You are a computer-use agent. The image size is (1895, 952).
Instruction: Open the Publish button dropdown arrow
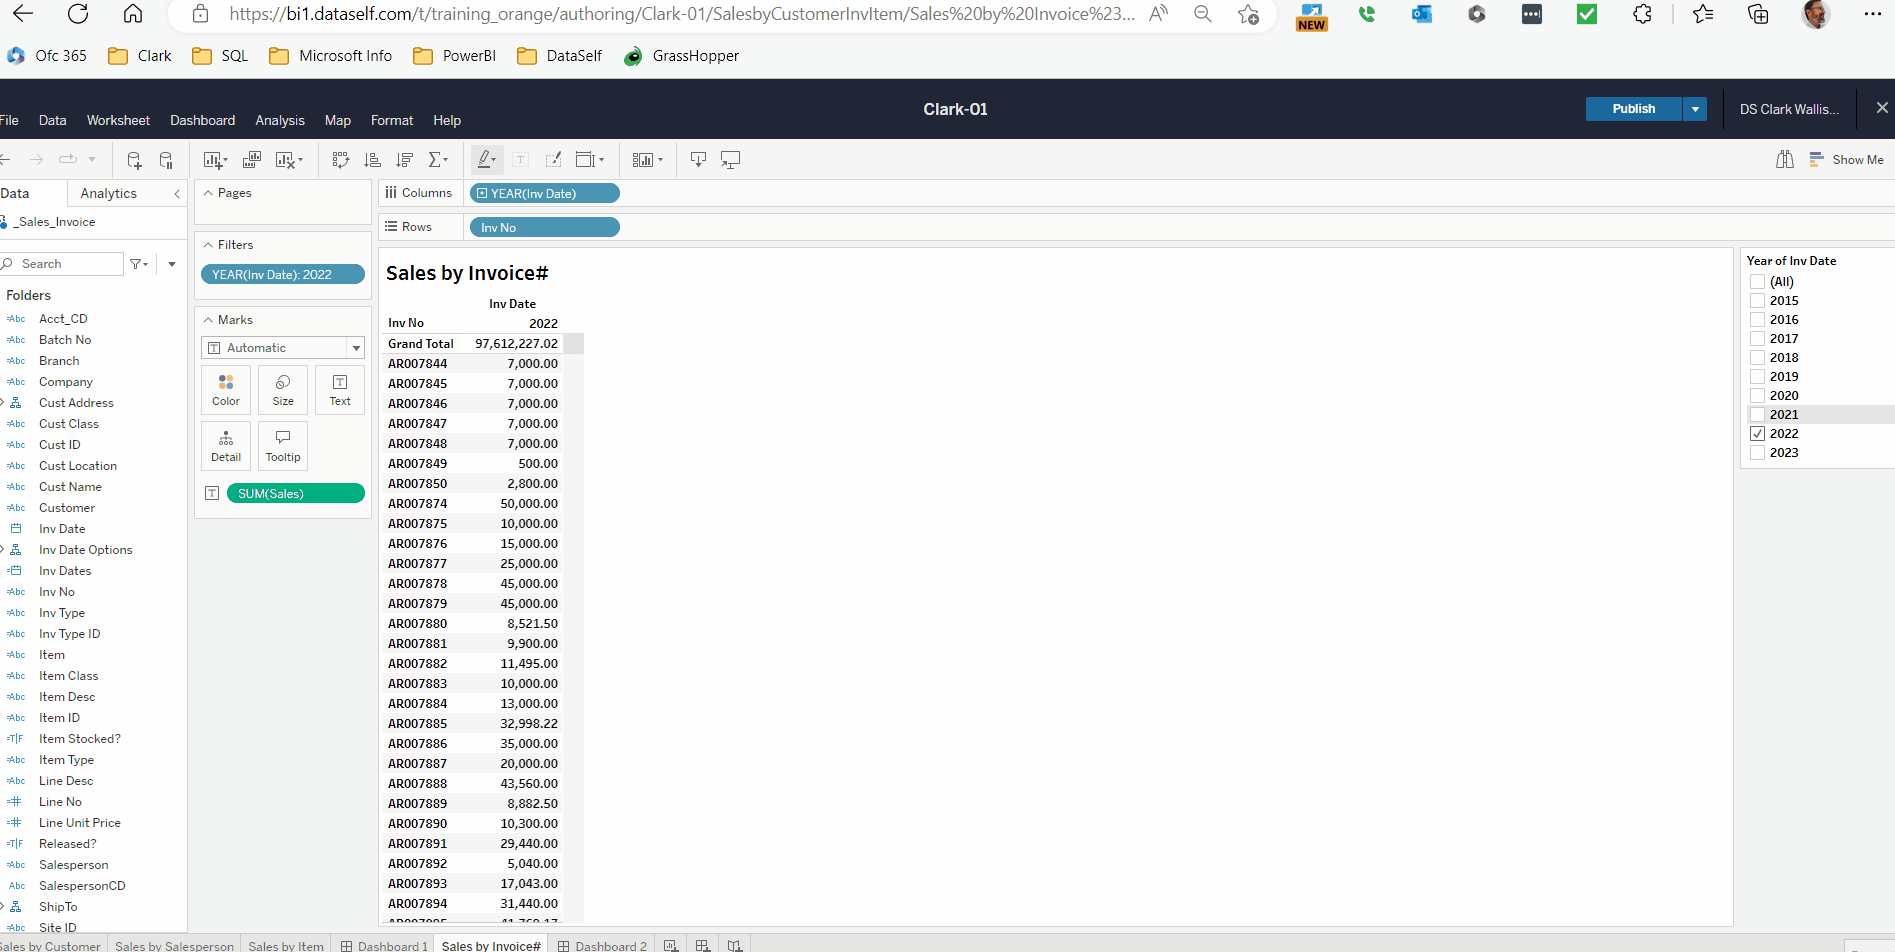pyautogui.click(x=1695, y=109)
